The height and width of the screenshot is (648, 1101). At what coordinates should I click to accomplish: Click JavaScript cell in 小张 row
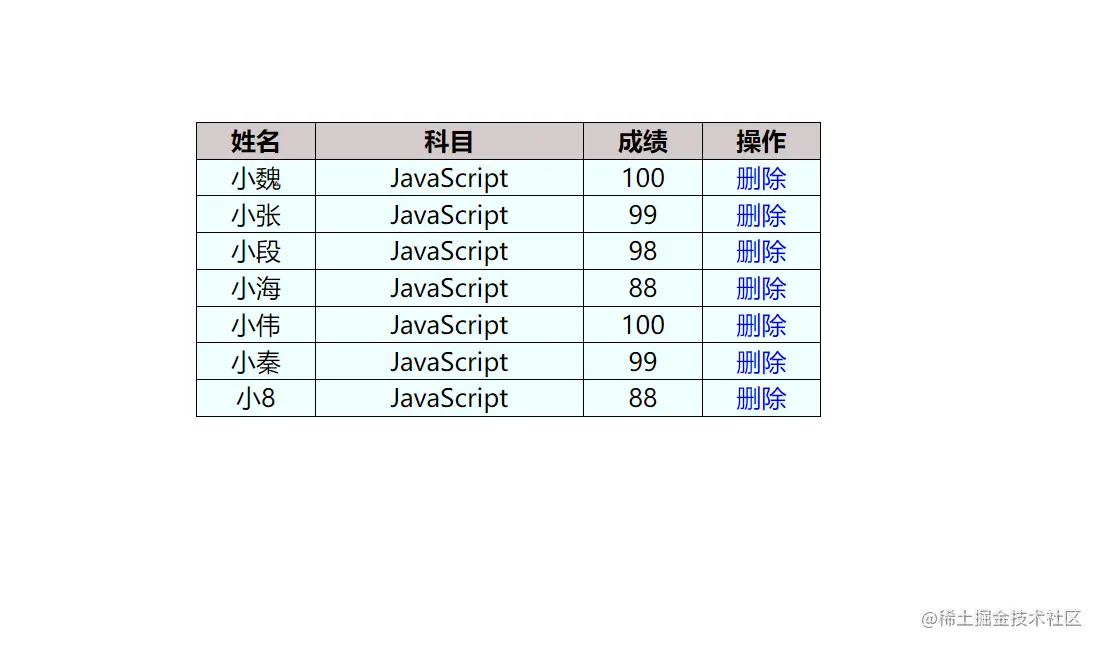coord(449,215)
